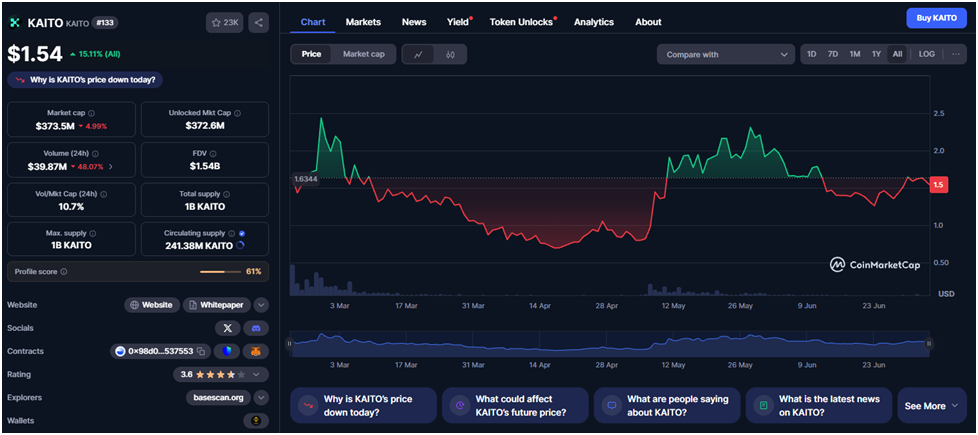Click Volume (24h) info icon
Image resolution: width=978 pixels, height=435 pixels.
[95, 154]
